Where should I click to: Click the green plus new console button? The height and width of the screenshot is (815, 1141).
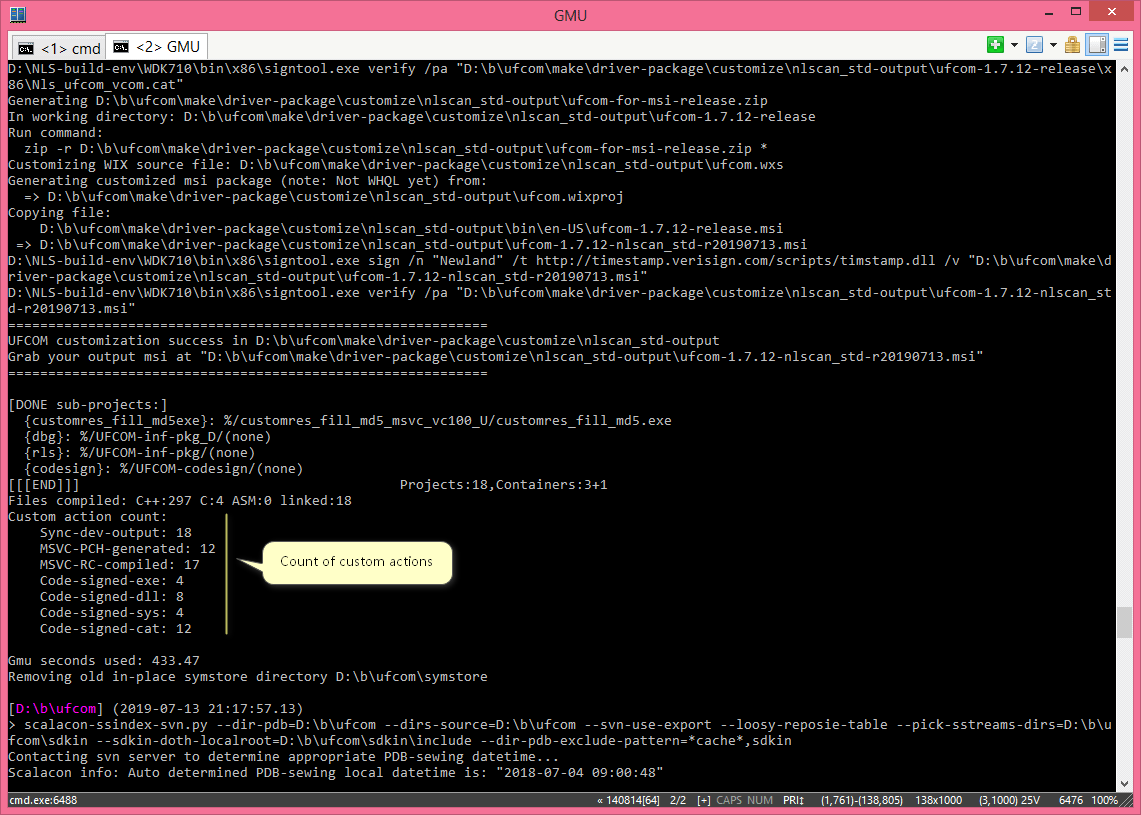(x=995, y=45)
